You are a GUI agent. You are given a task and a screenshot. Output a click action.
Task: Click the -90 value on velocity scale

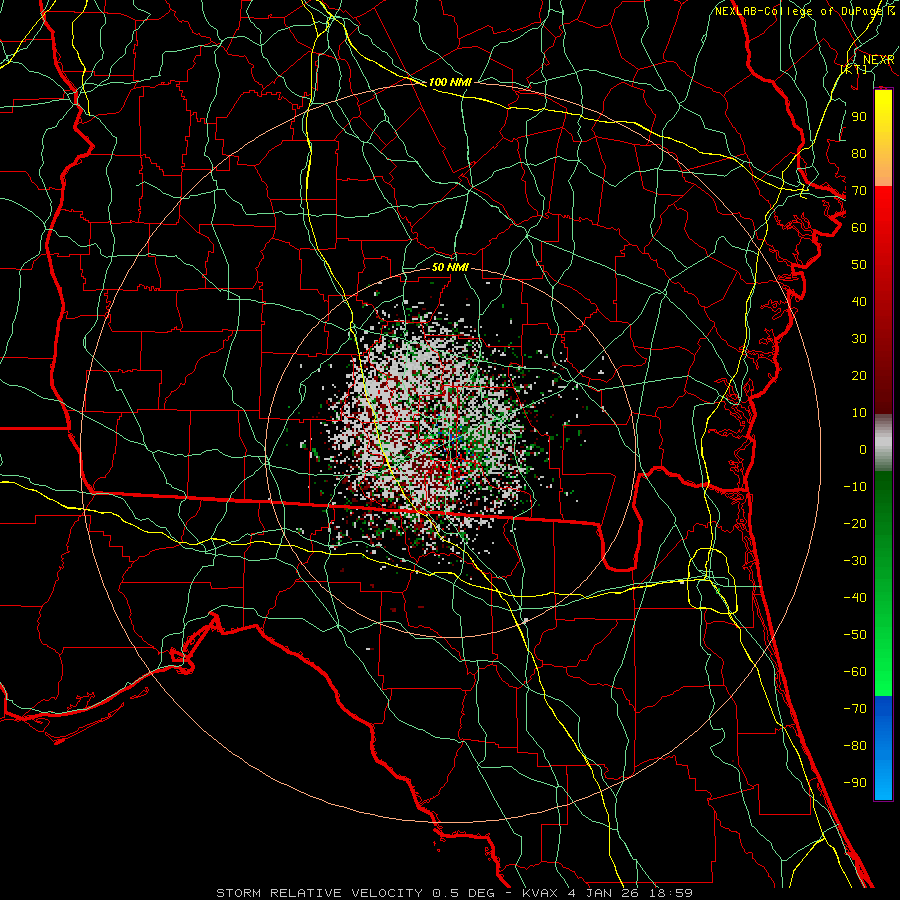pos(855,782)
